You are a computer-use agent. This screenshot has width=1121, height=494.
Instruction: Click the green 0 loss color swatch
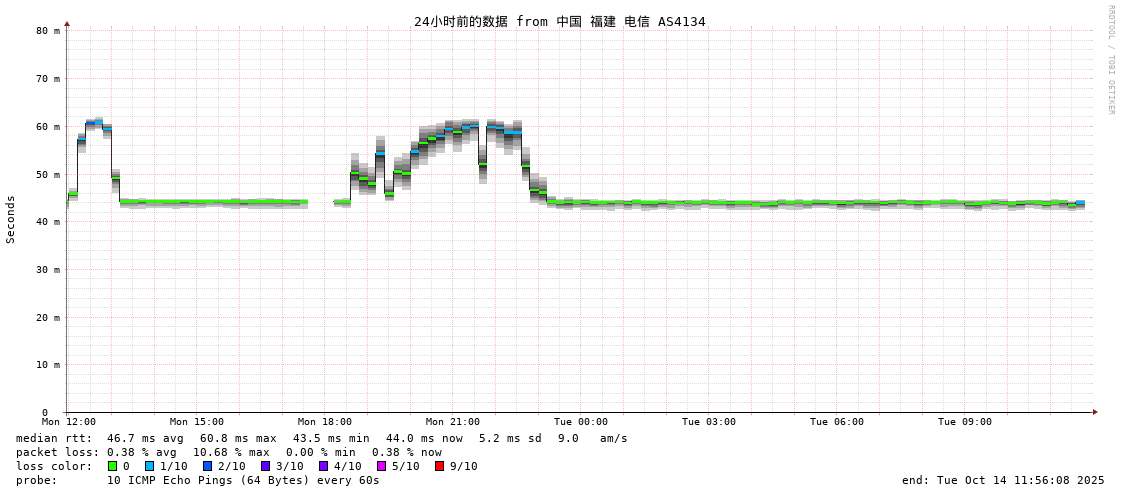click(x=113, y=466)
